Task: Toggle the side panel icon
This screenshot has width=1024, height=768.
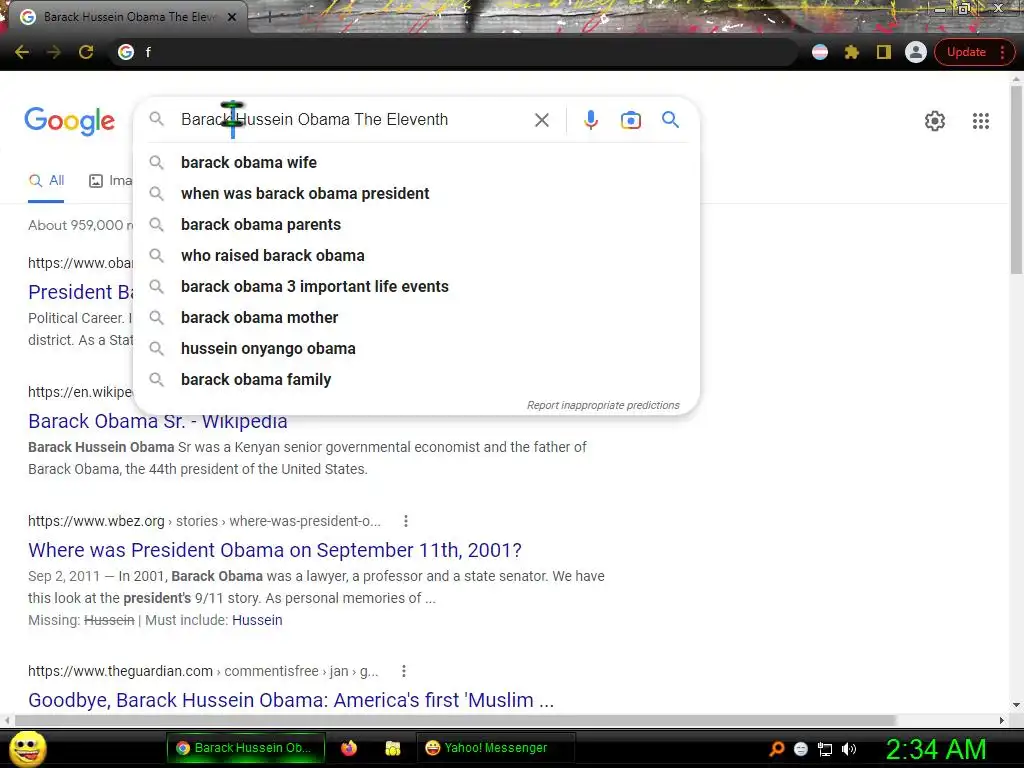Action: pyautogui.click(x=884, y=52)
